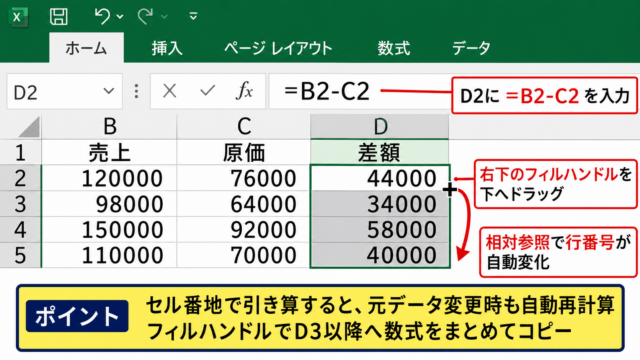Select cell with value 58000
The image size is (640, 360).
tap(380, 229)
